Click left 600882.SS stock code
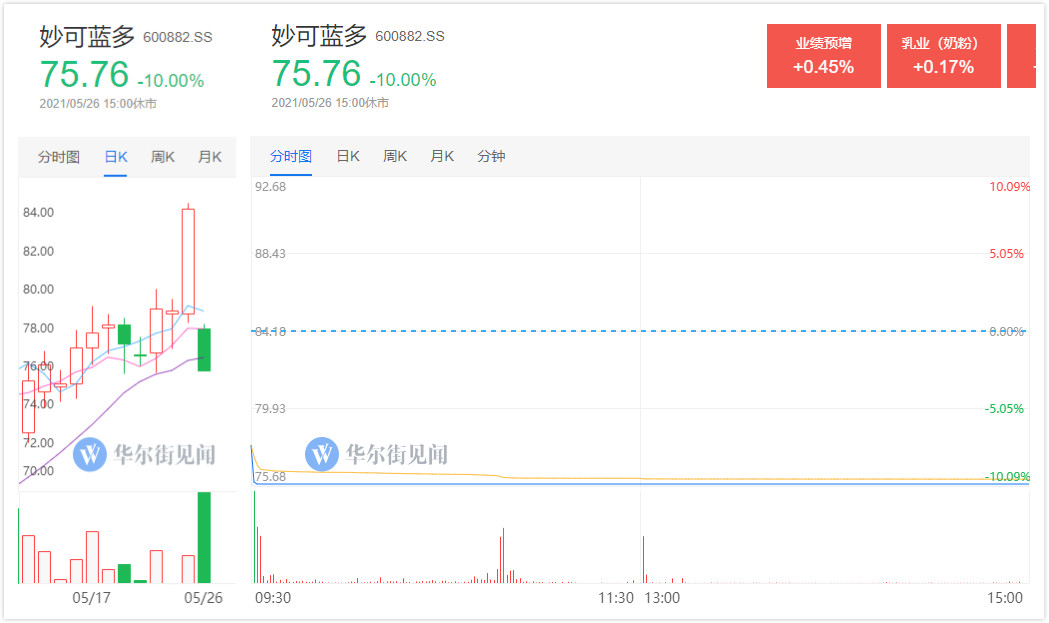The image size is (1049, 623). [x=177, y=37]
